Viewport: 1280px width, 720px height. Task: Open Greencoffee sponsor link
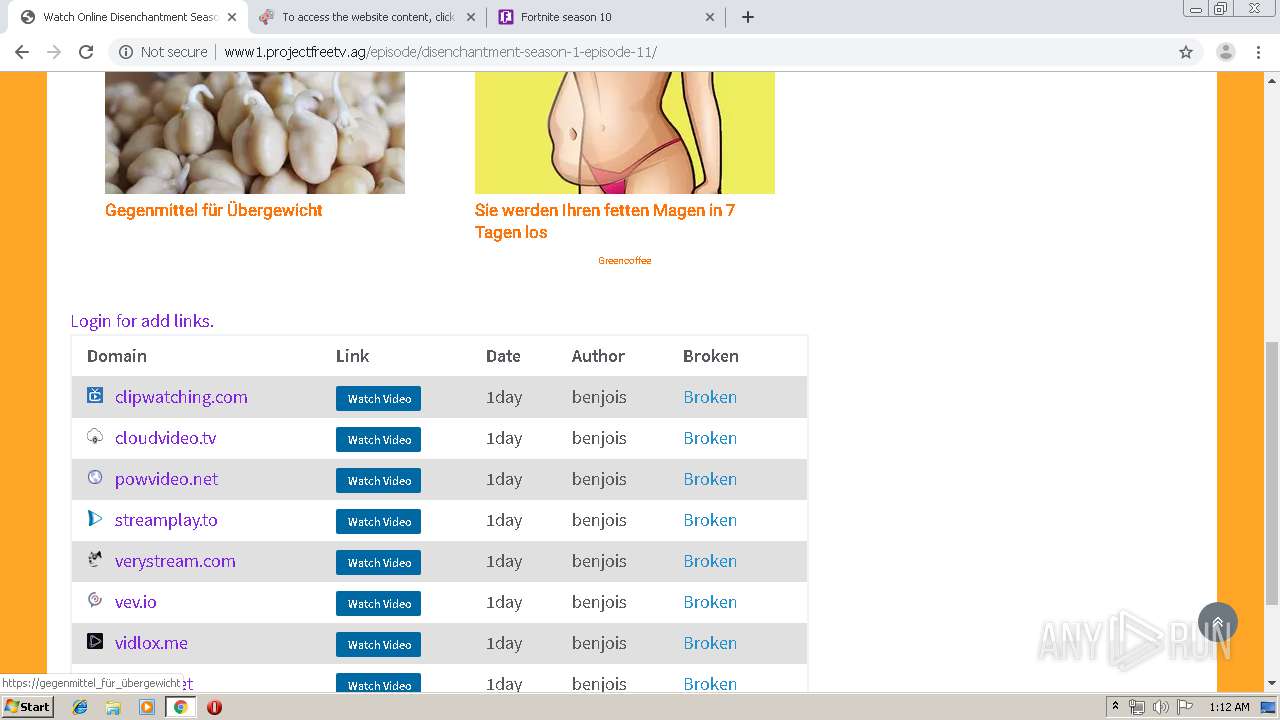coord(625,261)
